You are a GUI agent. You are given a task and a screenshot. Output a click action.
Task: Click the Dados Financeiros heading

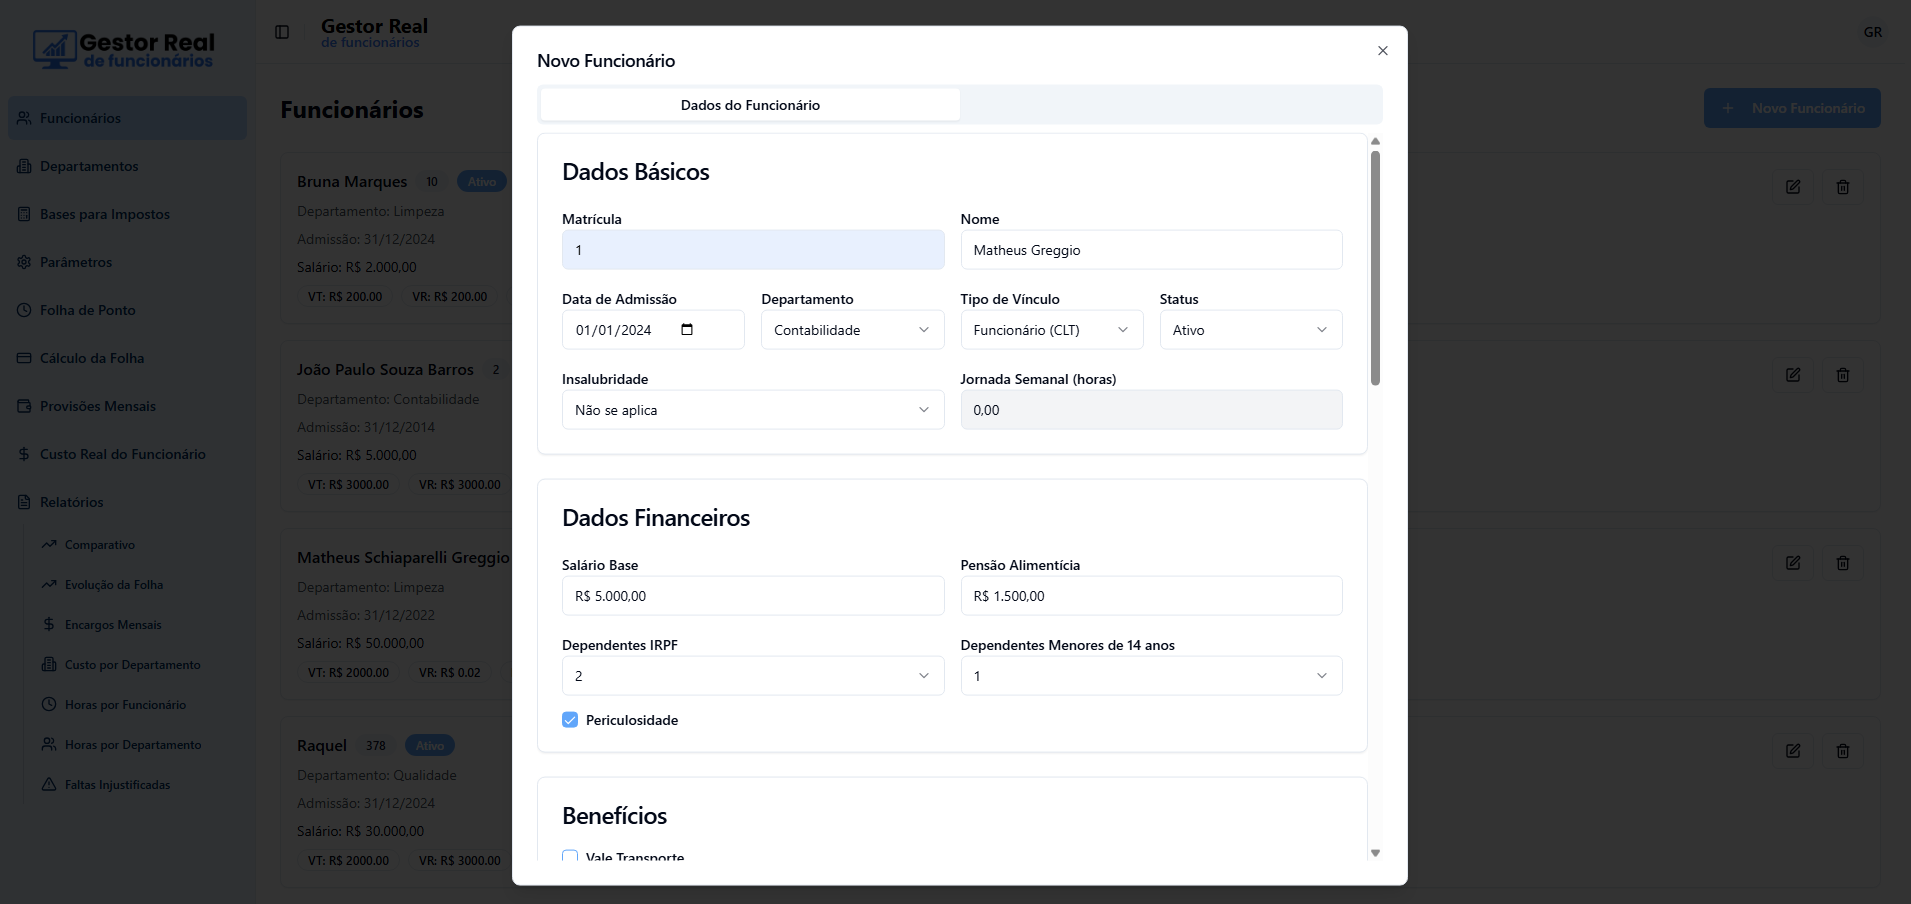click(656, 518)
